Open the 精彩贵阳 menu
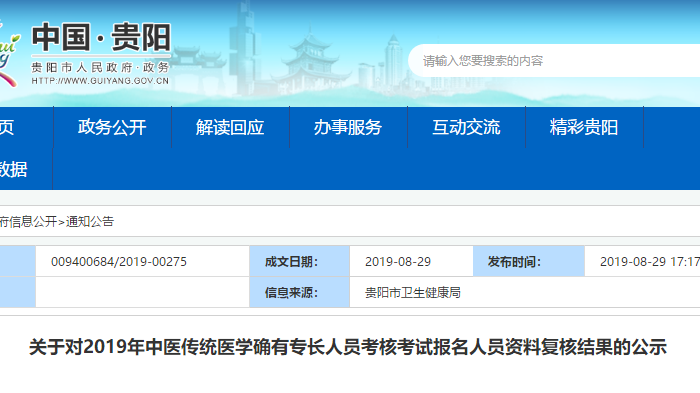The image size is (700, 393). 584,127
